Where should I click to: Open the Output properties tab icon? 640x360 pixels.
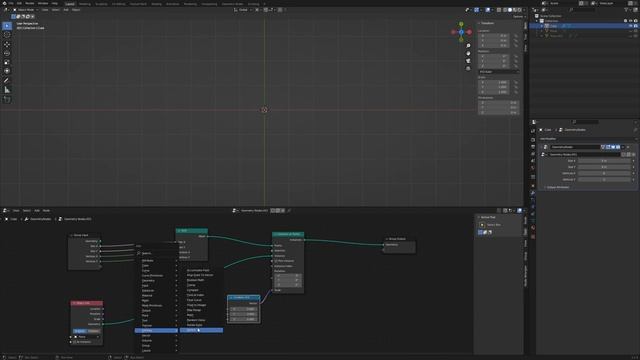click(x=533, y=147)
